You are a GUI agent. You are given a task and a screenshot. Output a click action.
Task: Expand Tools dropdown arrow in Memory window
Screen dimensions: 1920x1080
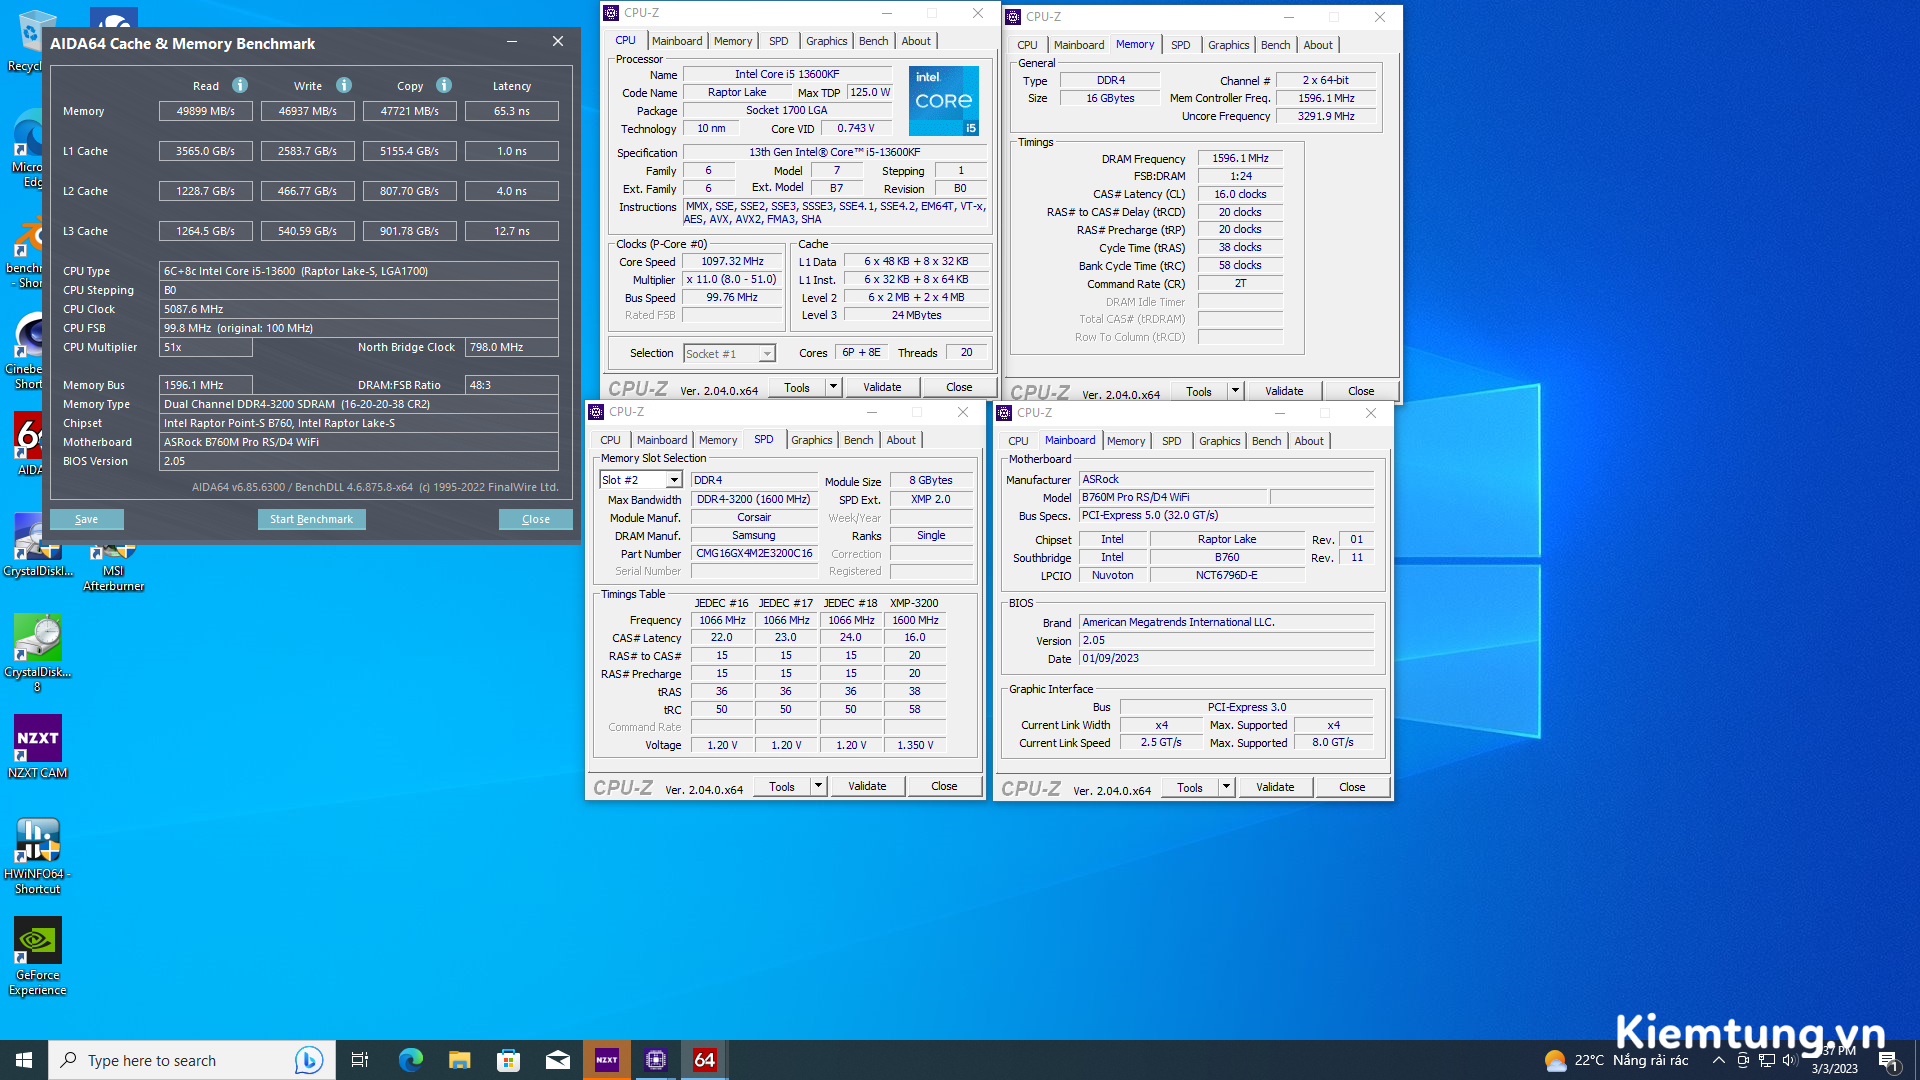(x=1235, y=391)
